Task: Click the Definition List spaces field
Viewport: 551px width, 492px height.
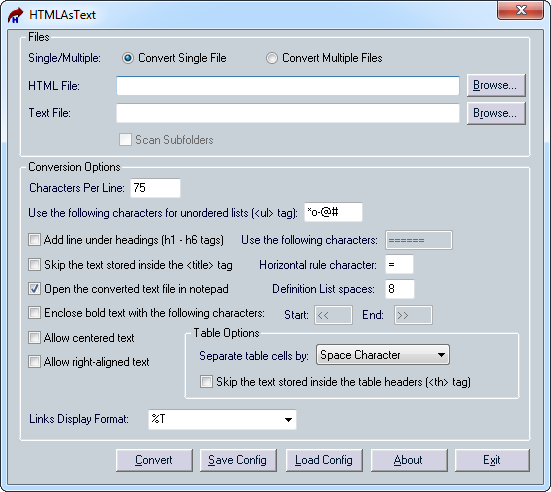Action: pos(400,289)
